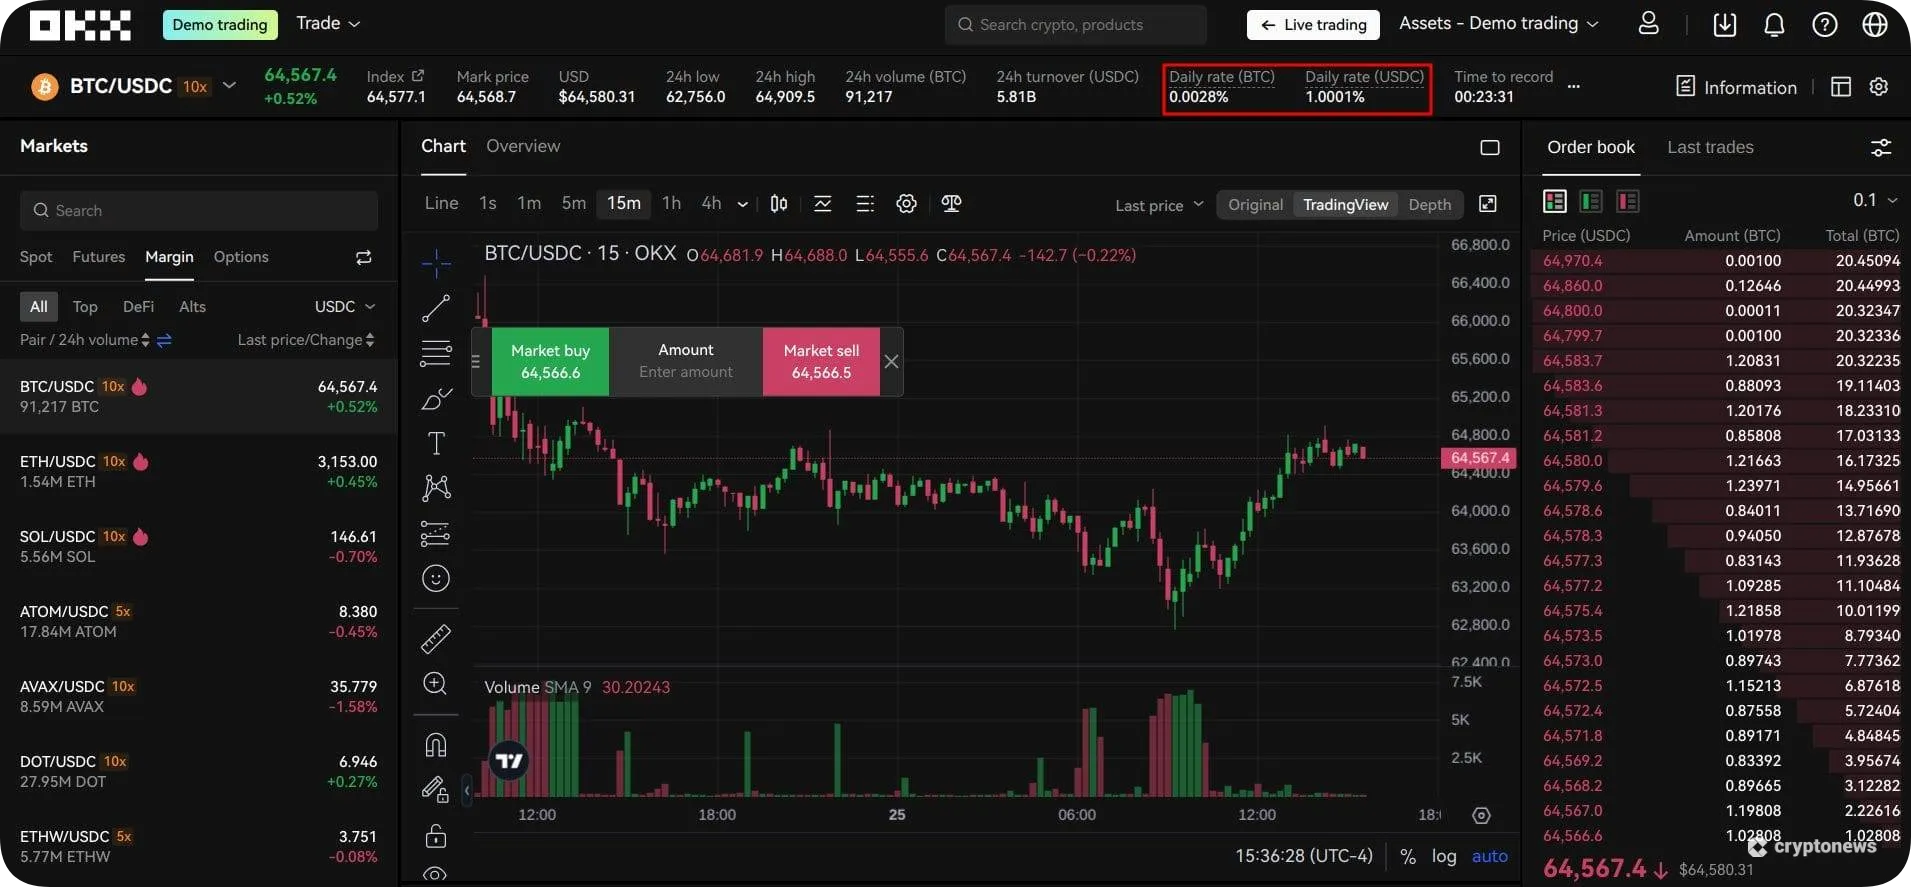This screenshot has height=887, width=1911.
Task: Sort by Last price/Change
Action: pos(306,340)
